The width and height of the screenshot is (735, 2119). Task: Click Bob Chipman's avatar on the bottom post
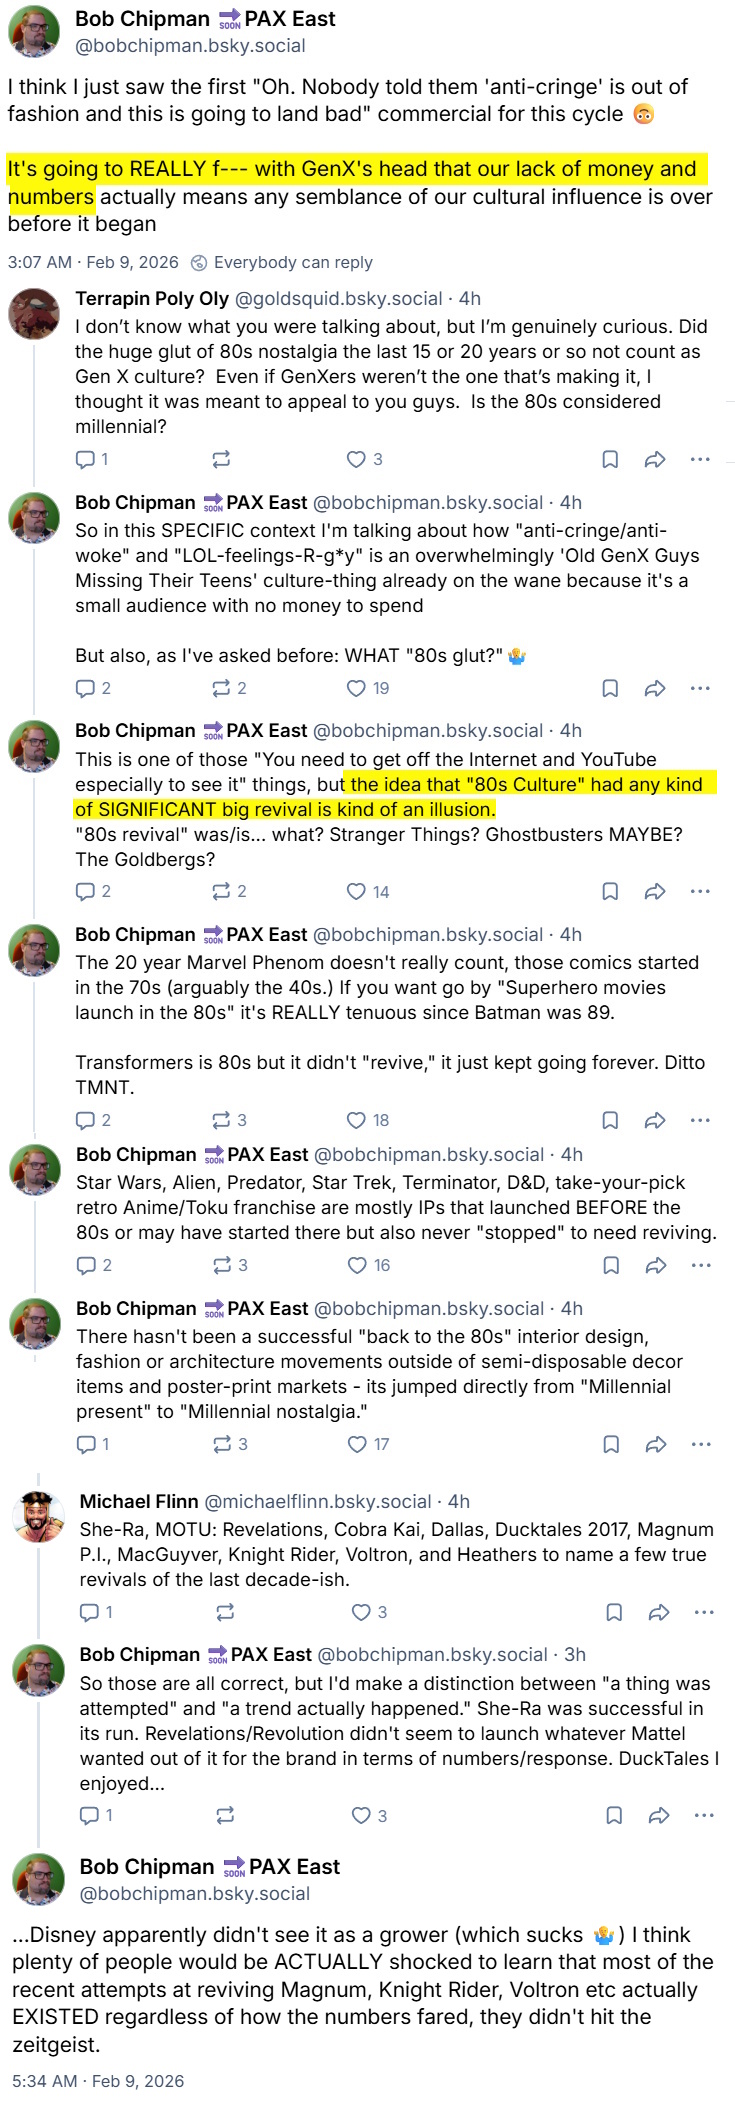click(38, 1880)
